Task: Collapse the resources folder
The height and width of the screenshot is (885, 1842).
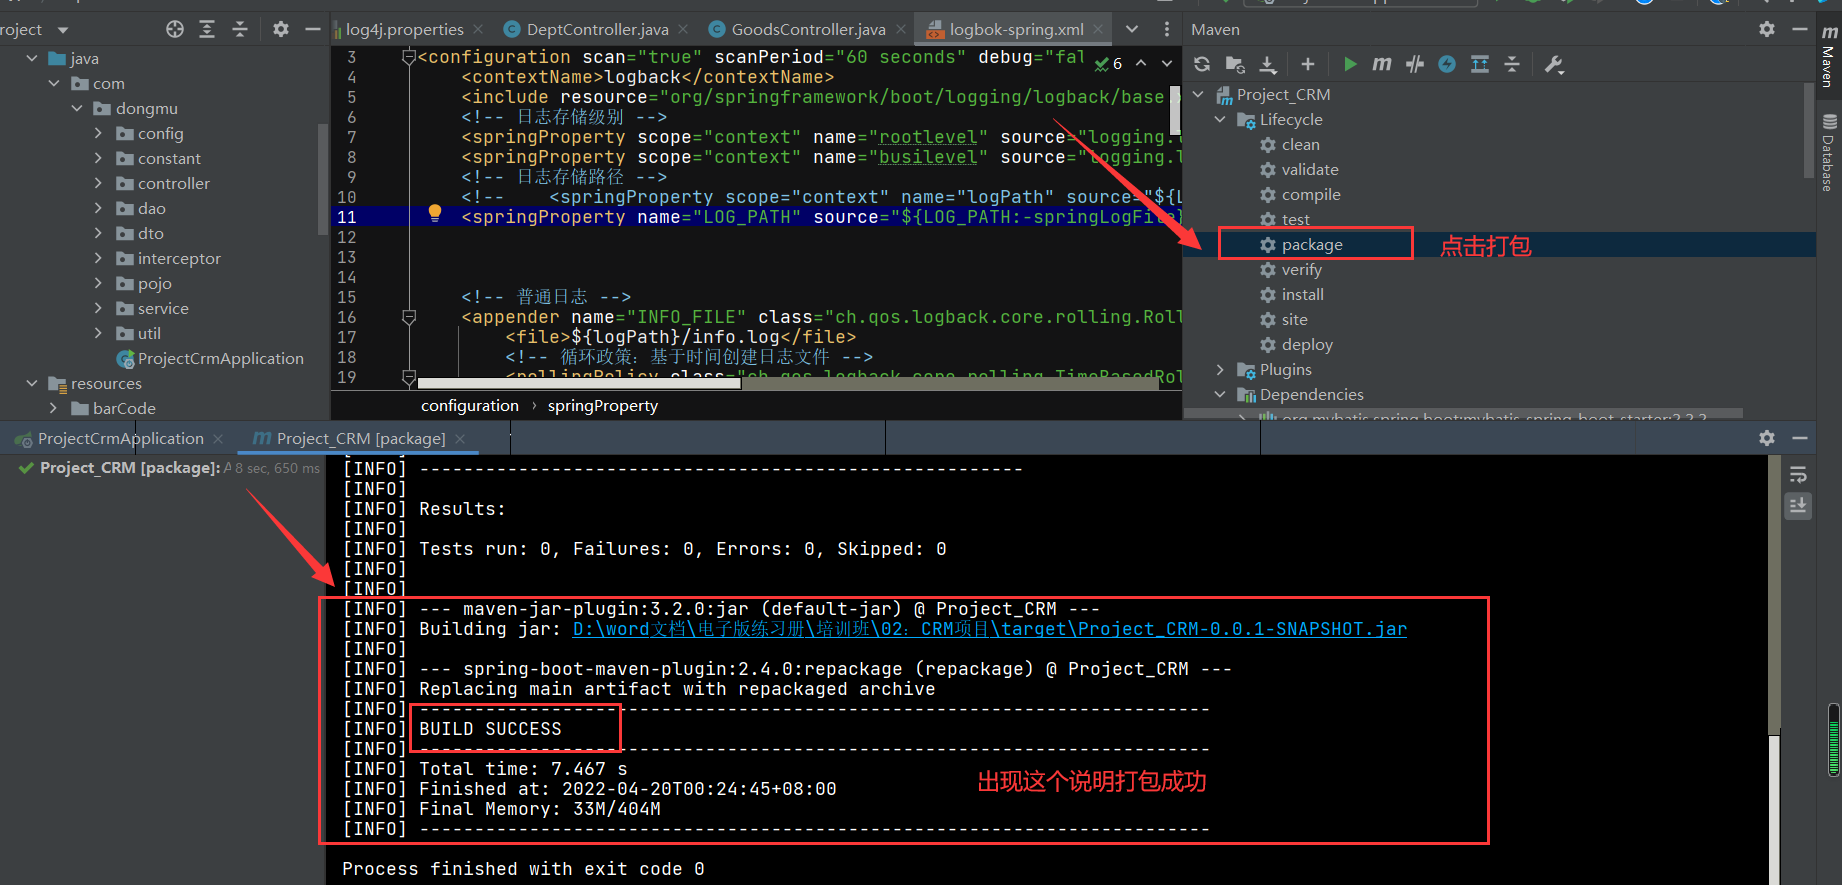Action: (32, 384)
